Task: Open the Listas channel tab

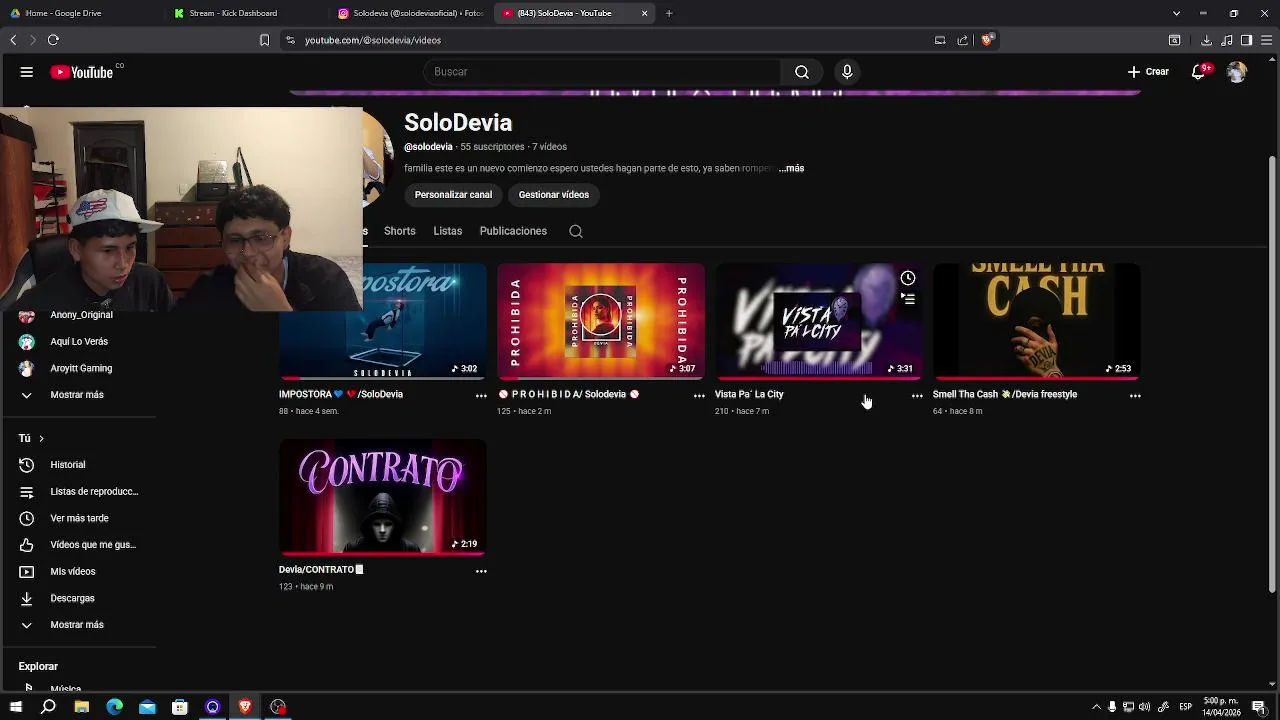Action: point(447,231)
